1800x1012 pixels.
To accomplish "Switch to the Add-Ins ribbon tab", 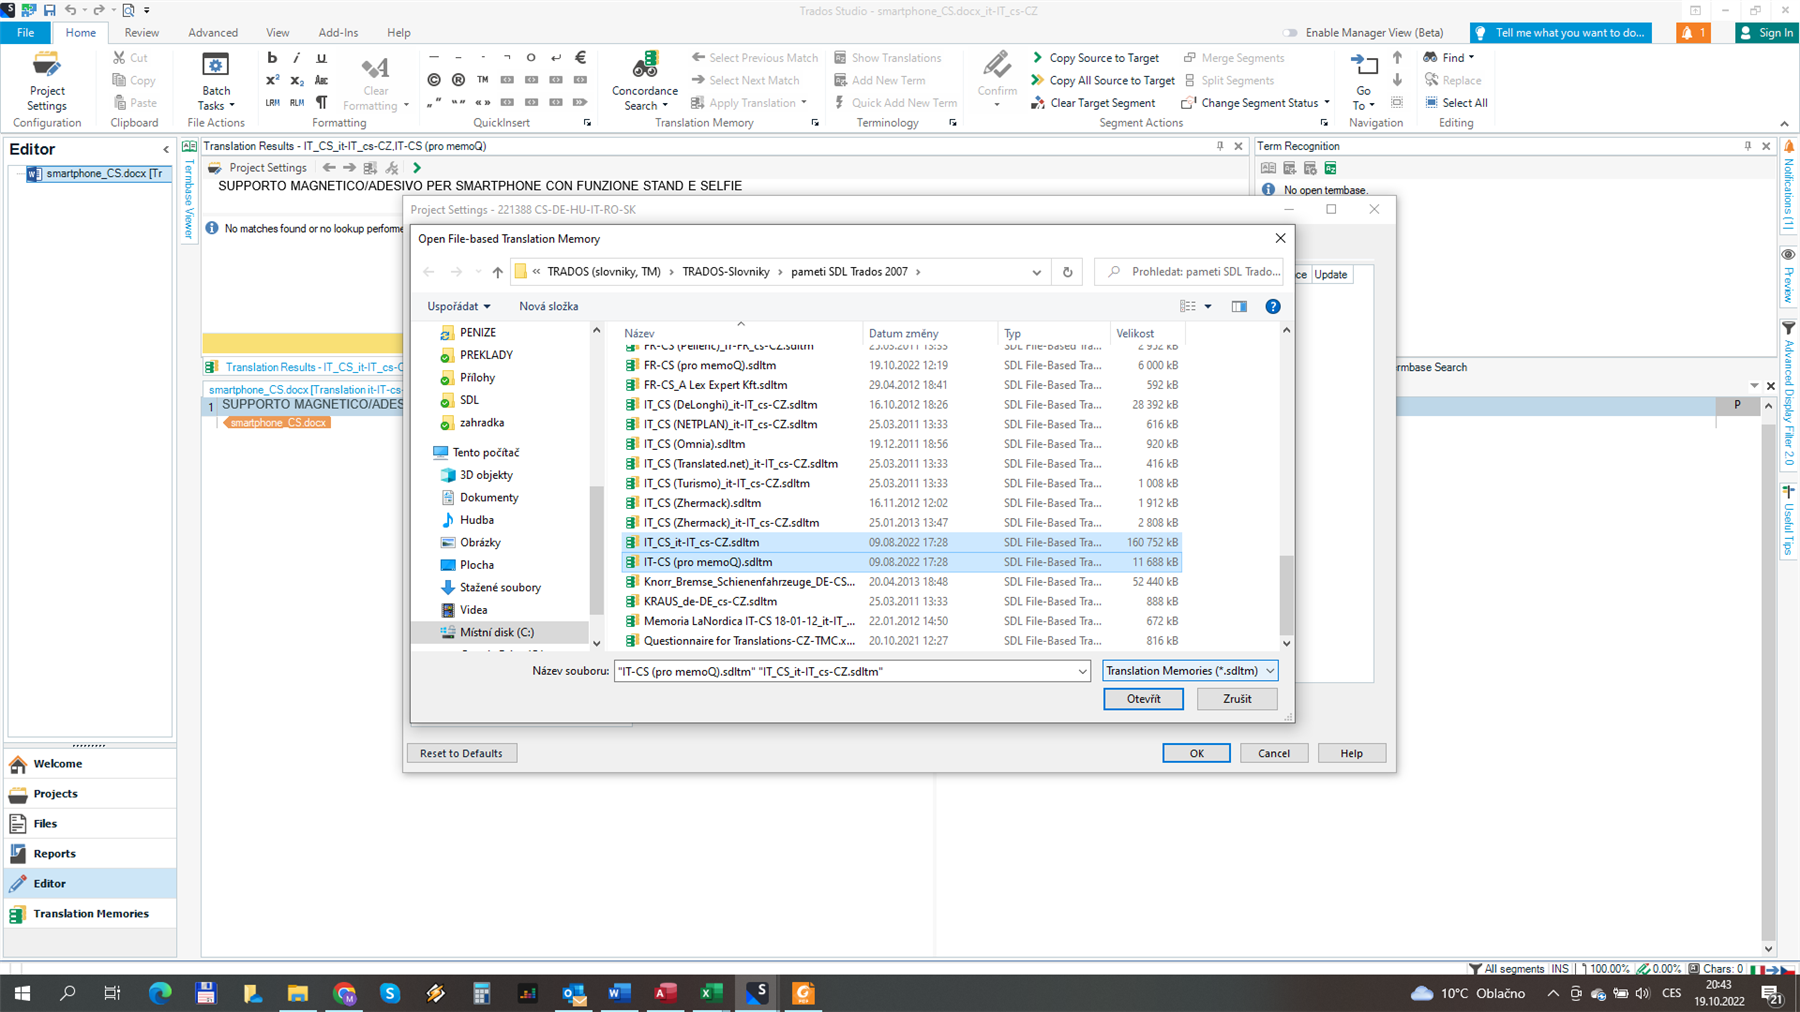I will tap(338, 33).
